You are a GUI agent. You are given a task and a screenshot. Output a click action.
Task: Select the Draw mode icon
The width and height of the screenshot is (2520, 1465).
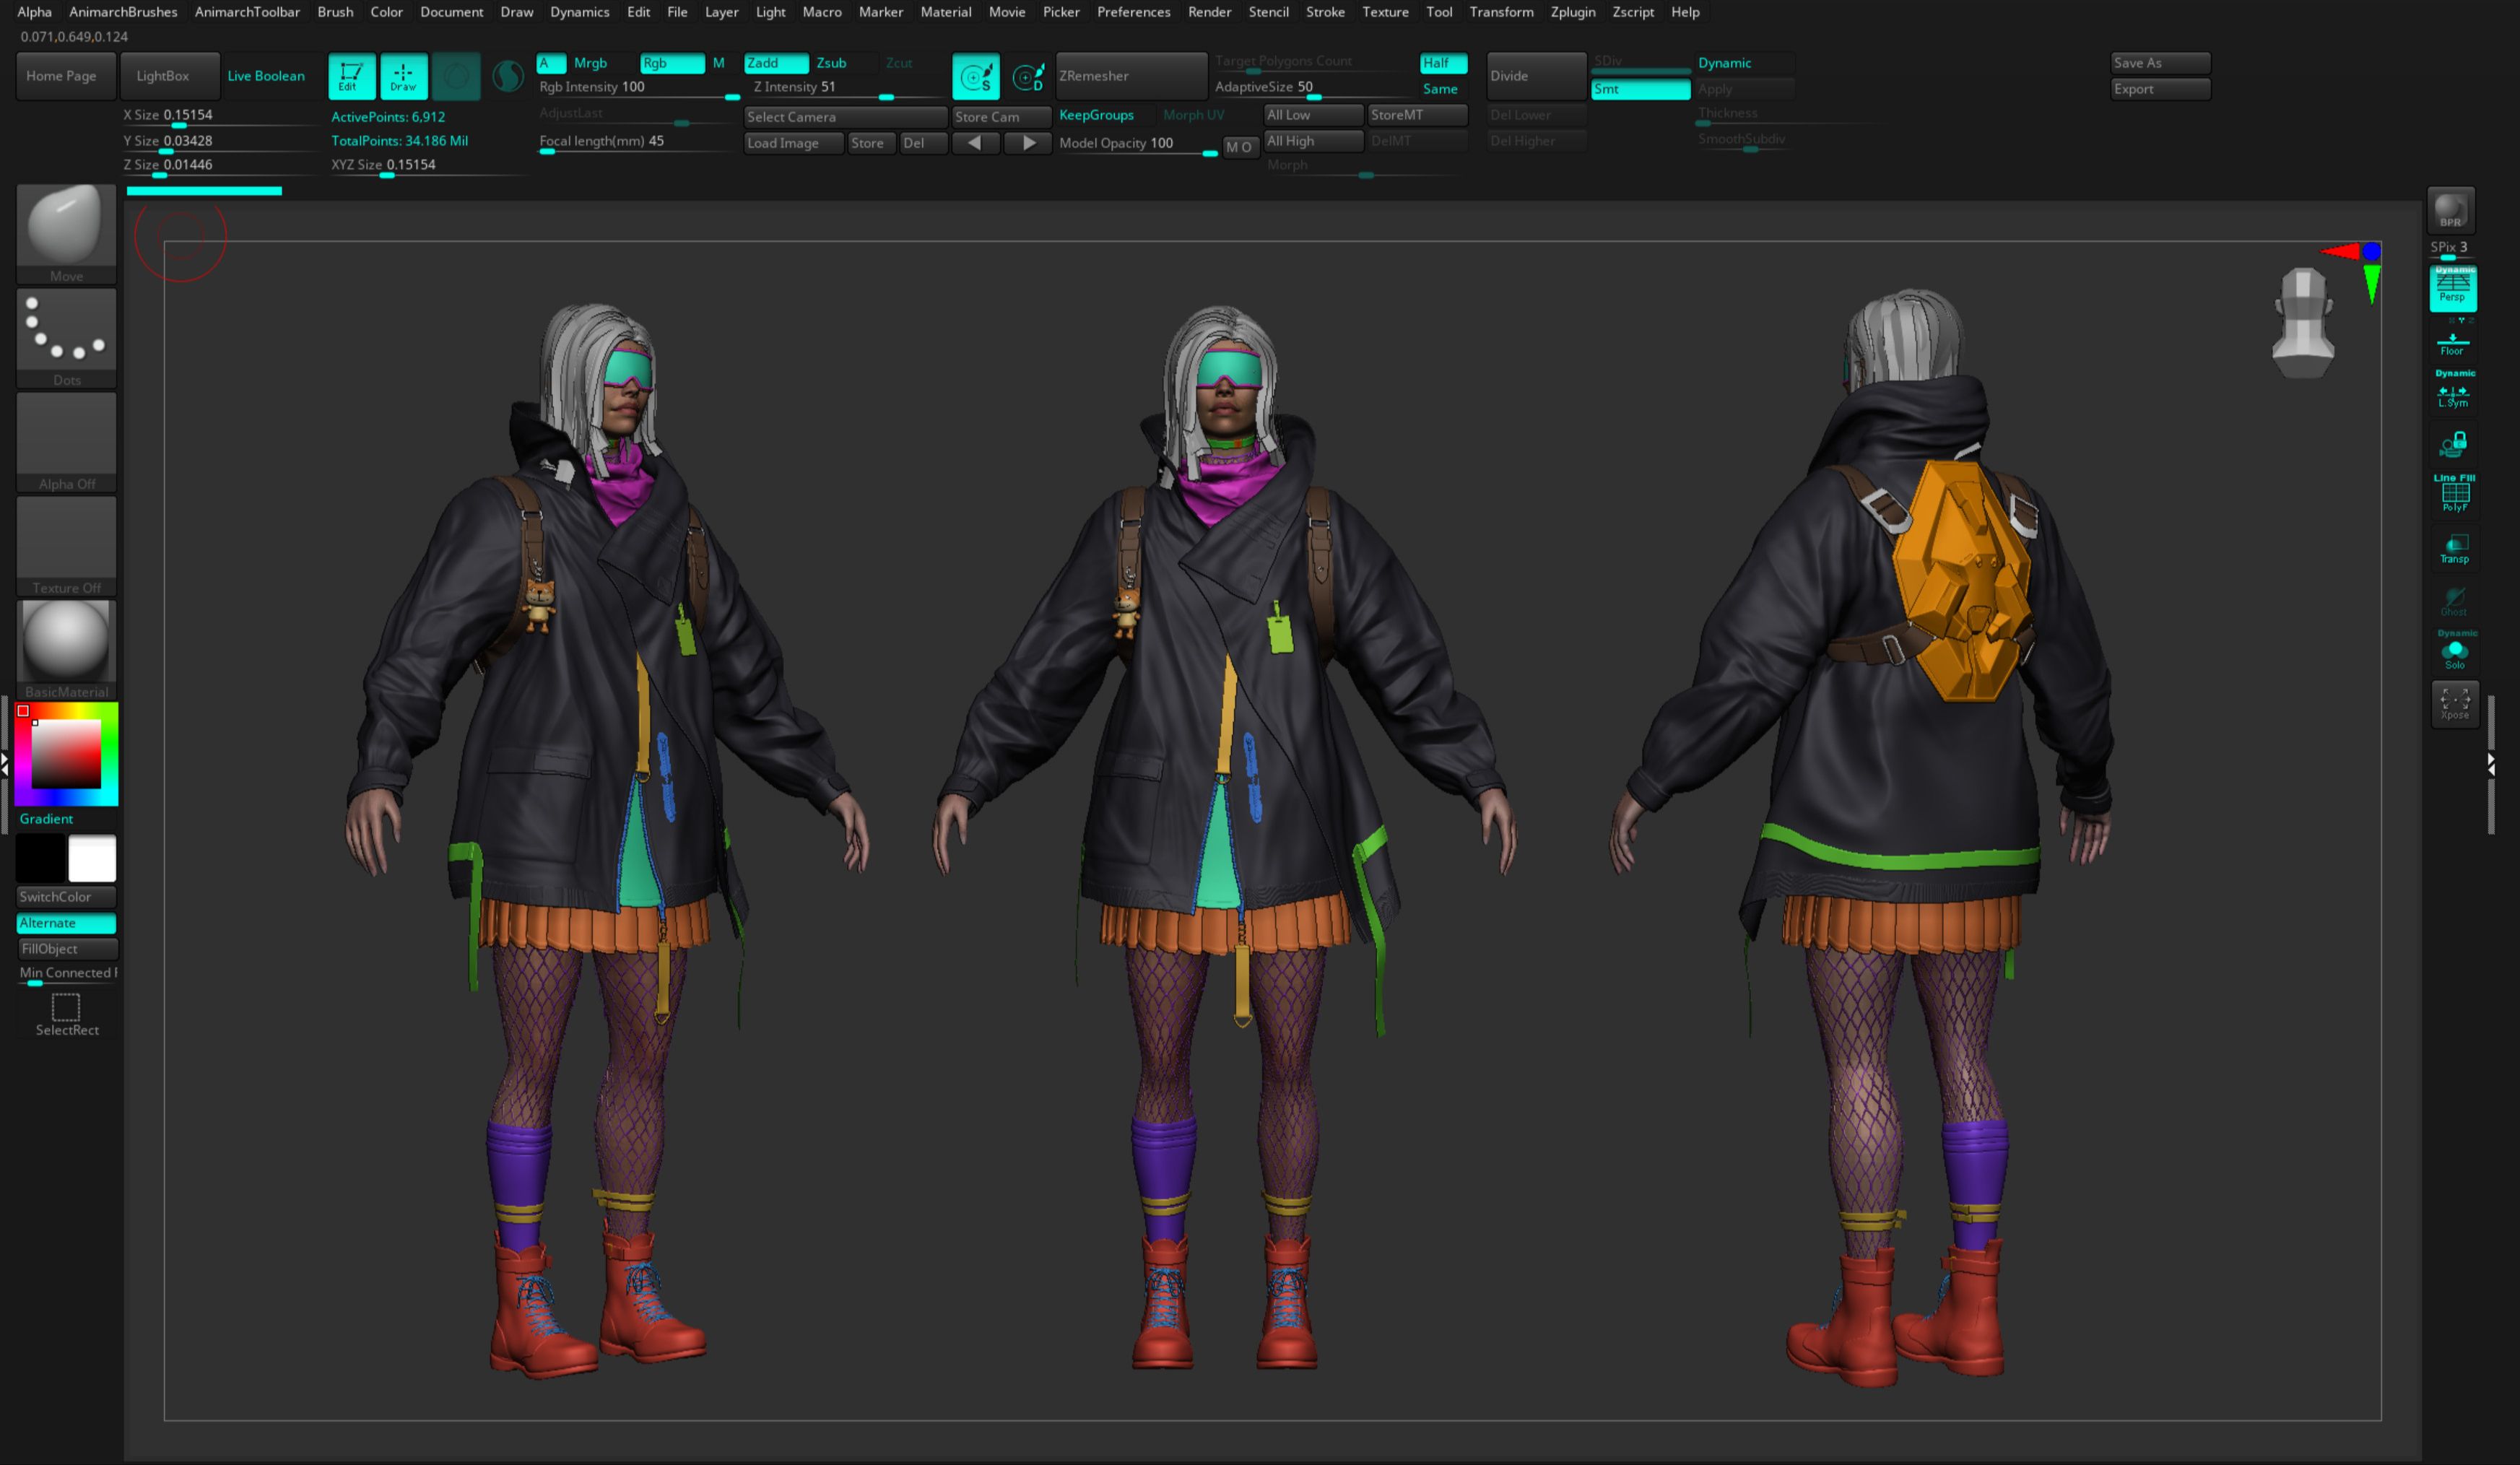pos(403,76)
